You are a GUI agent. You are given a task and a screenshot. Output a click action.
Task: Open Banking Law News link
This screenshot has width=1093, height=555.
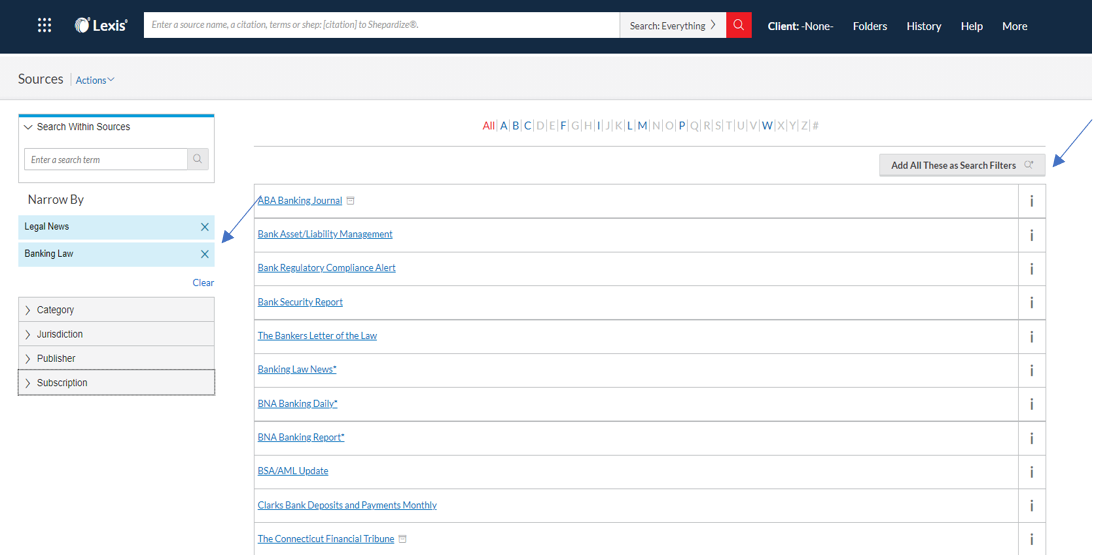[297, 370]
